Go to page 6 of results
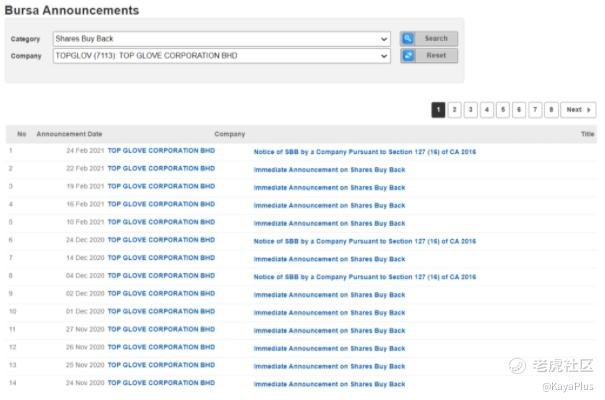The image size is (605, 400). pos(519,110)
